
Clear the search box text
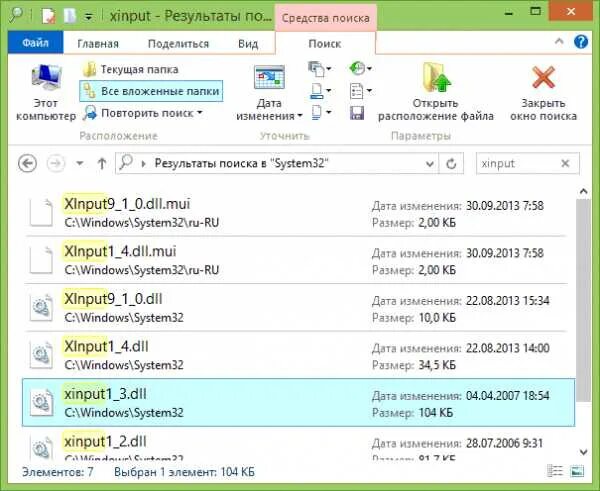click(x=565, y=164)
